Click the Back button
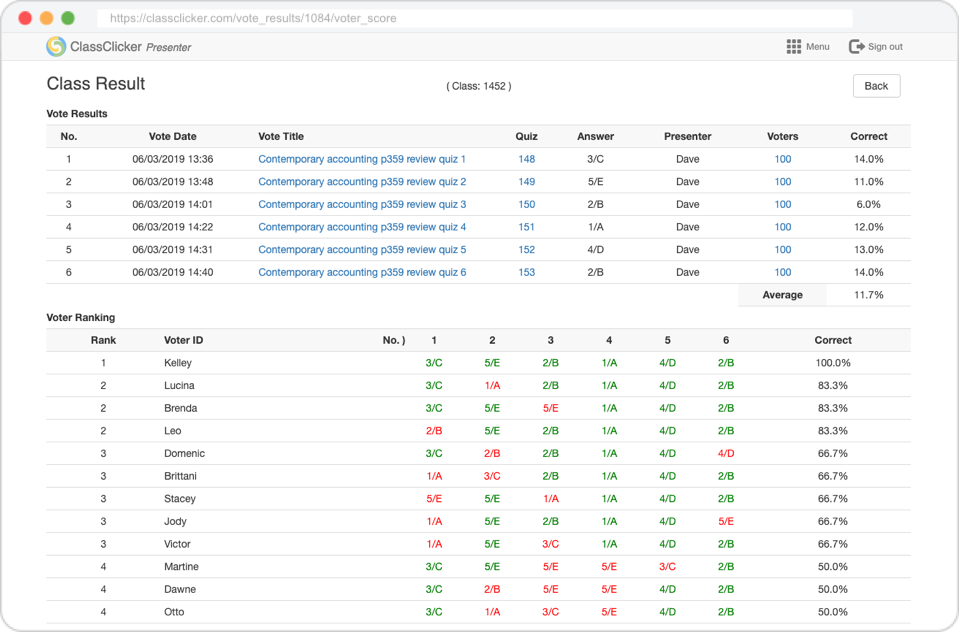The image size is (959, 632). coord(875,86)
